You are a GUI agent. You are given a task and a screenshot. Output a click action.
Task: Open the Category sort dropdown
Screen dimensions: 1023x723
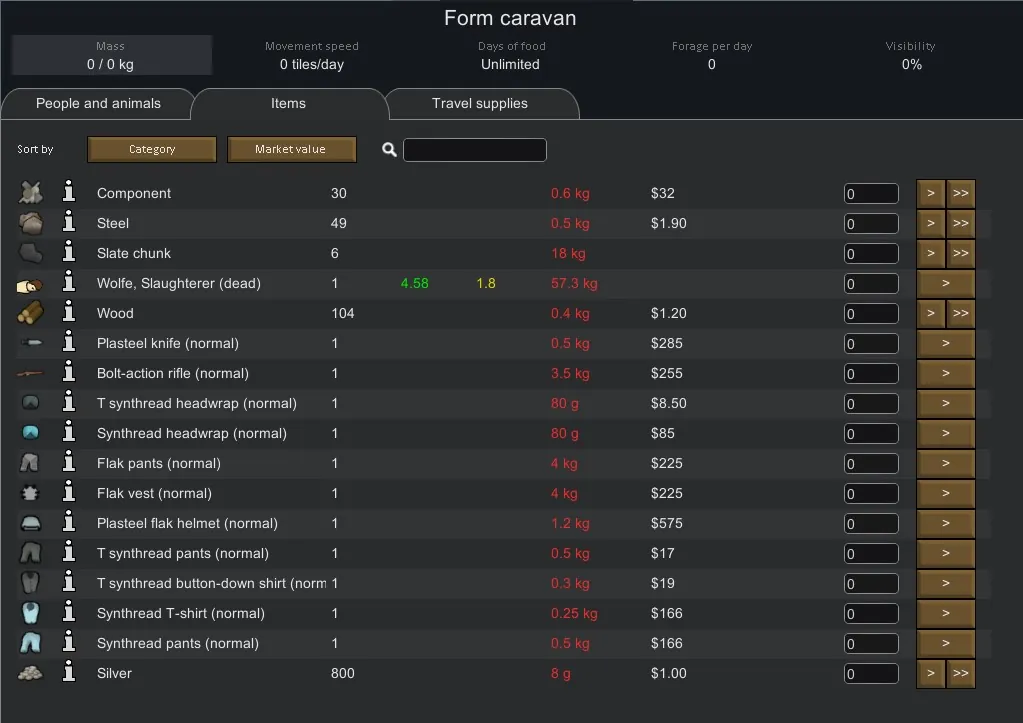click(152, 149)
